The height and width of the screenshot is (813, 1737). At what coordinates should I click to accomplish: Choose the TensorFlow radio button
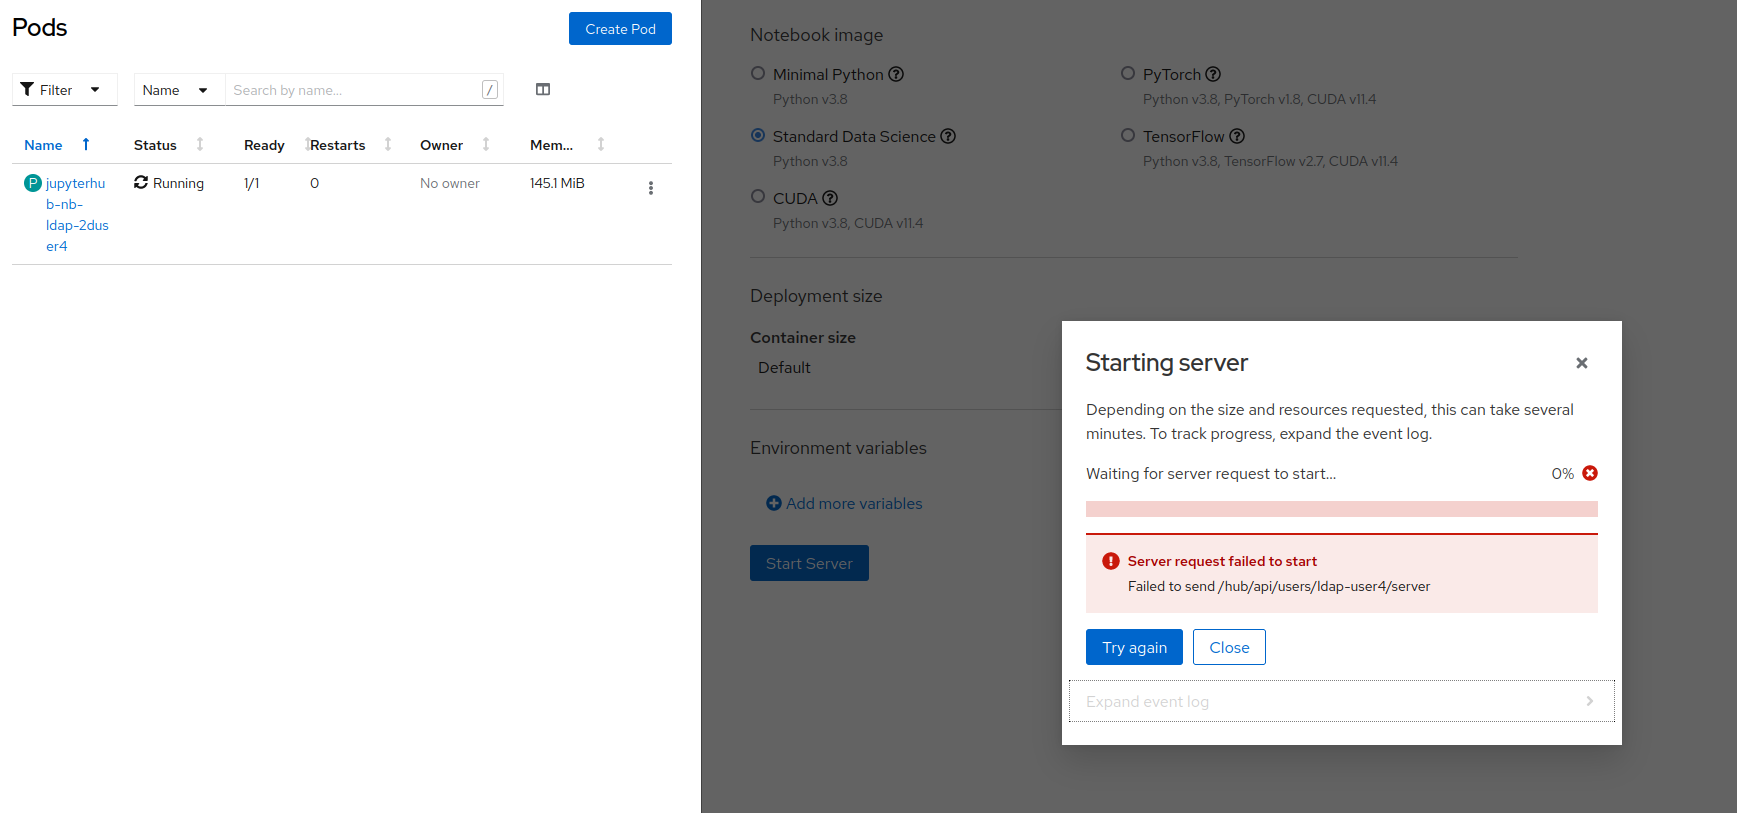[x=1128, y=135]
